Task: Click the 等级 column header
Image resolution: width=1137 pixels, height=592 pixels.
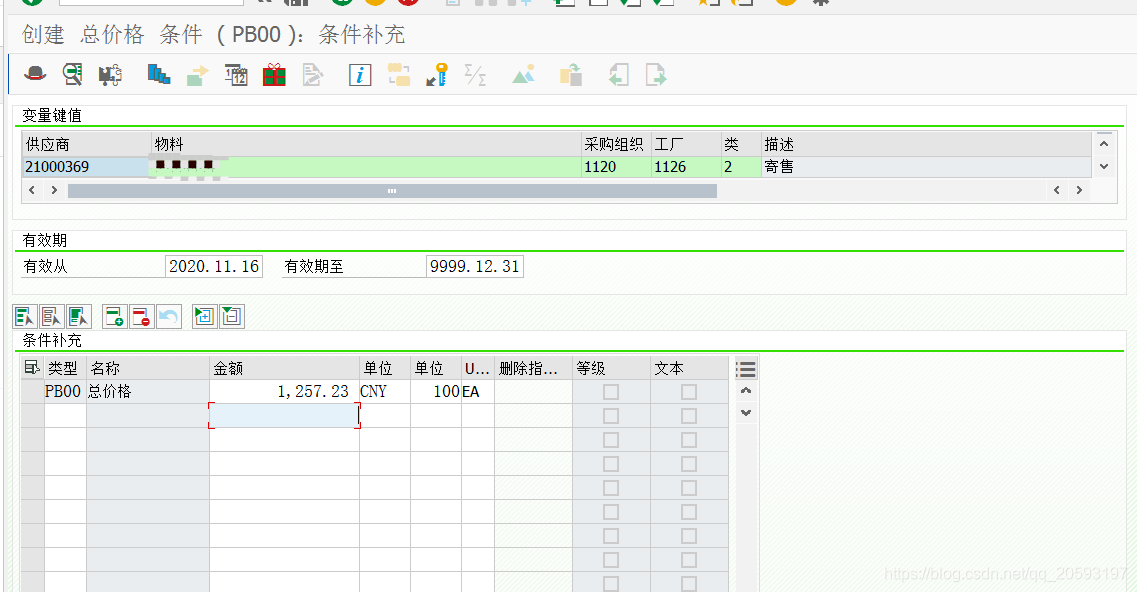Action: click(611, 368)
